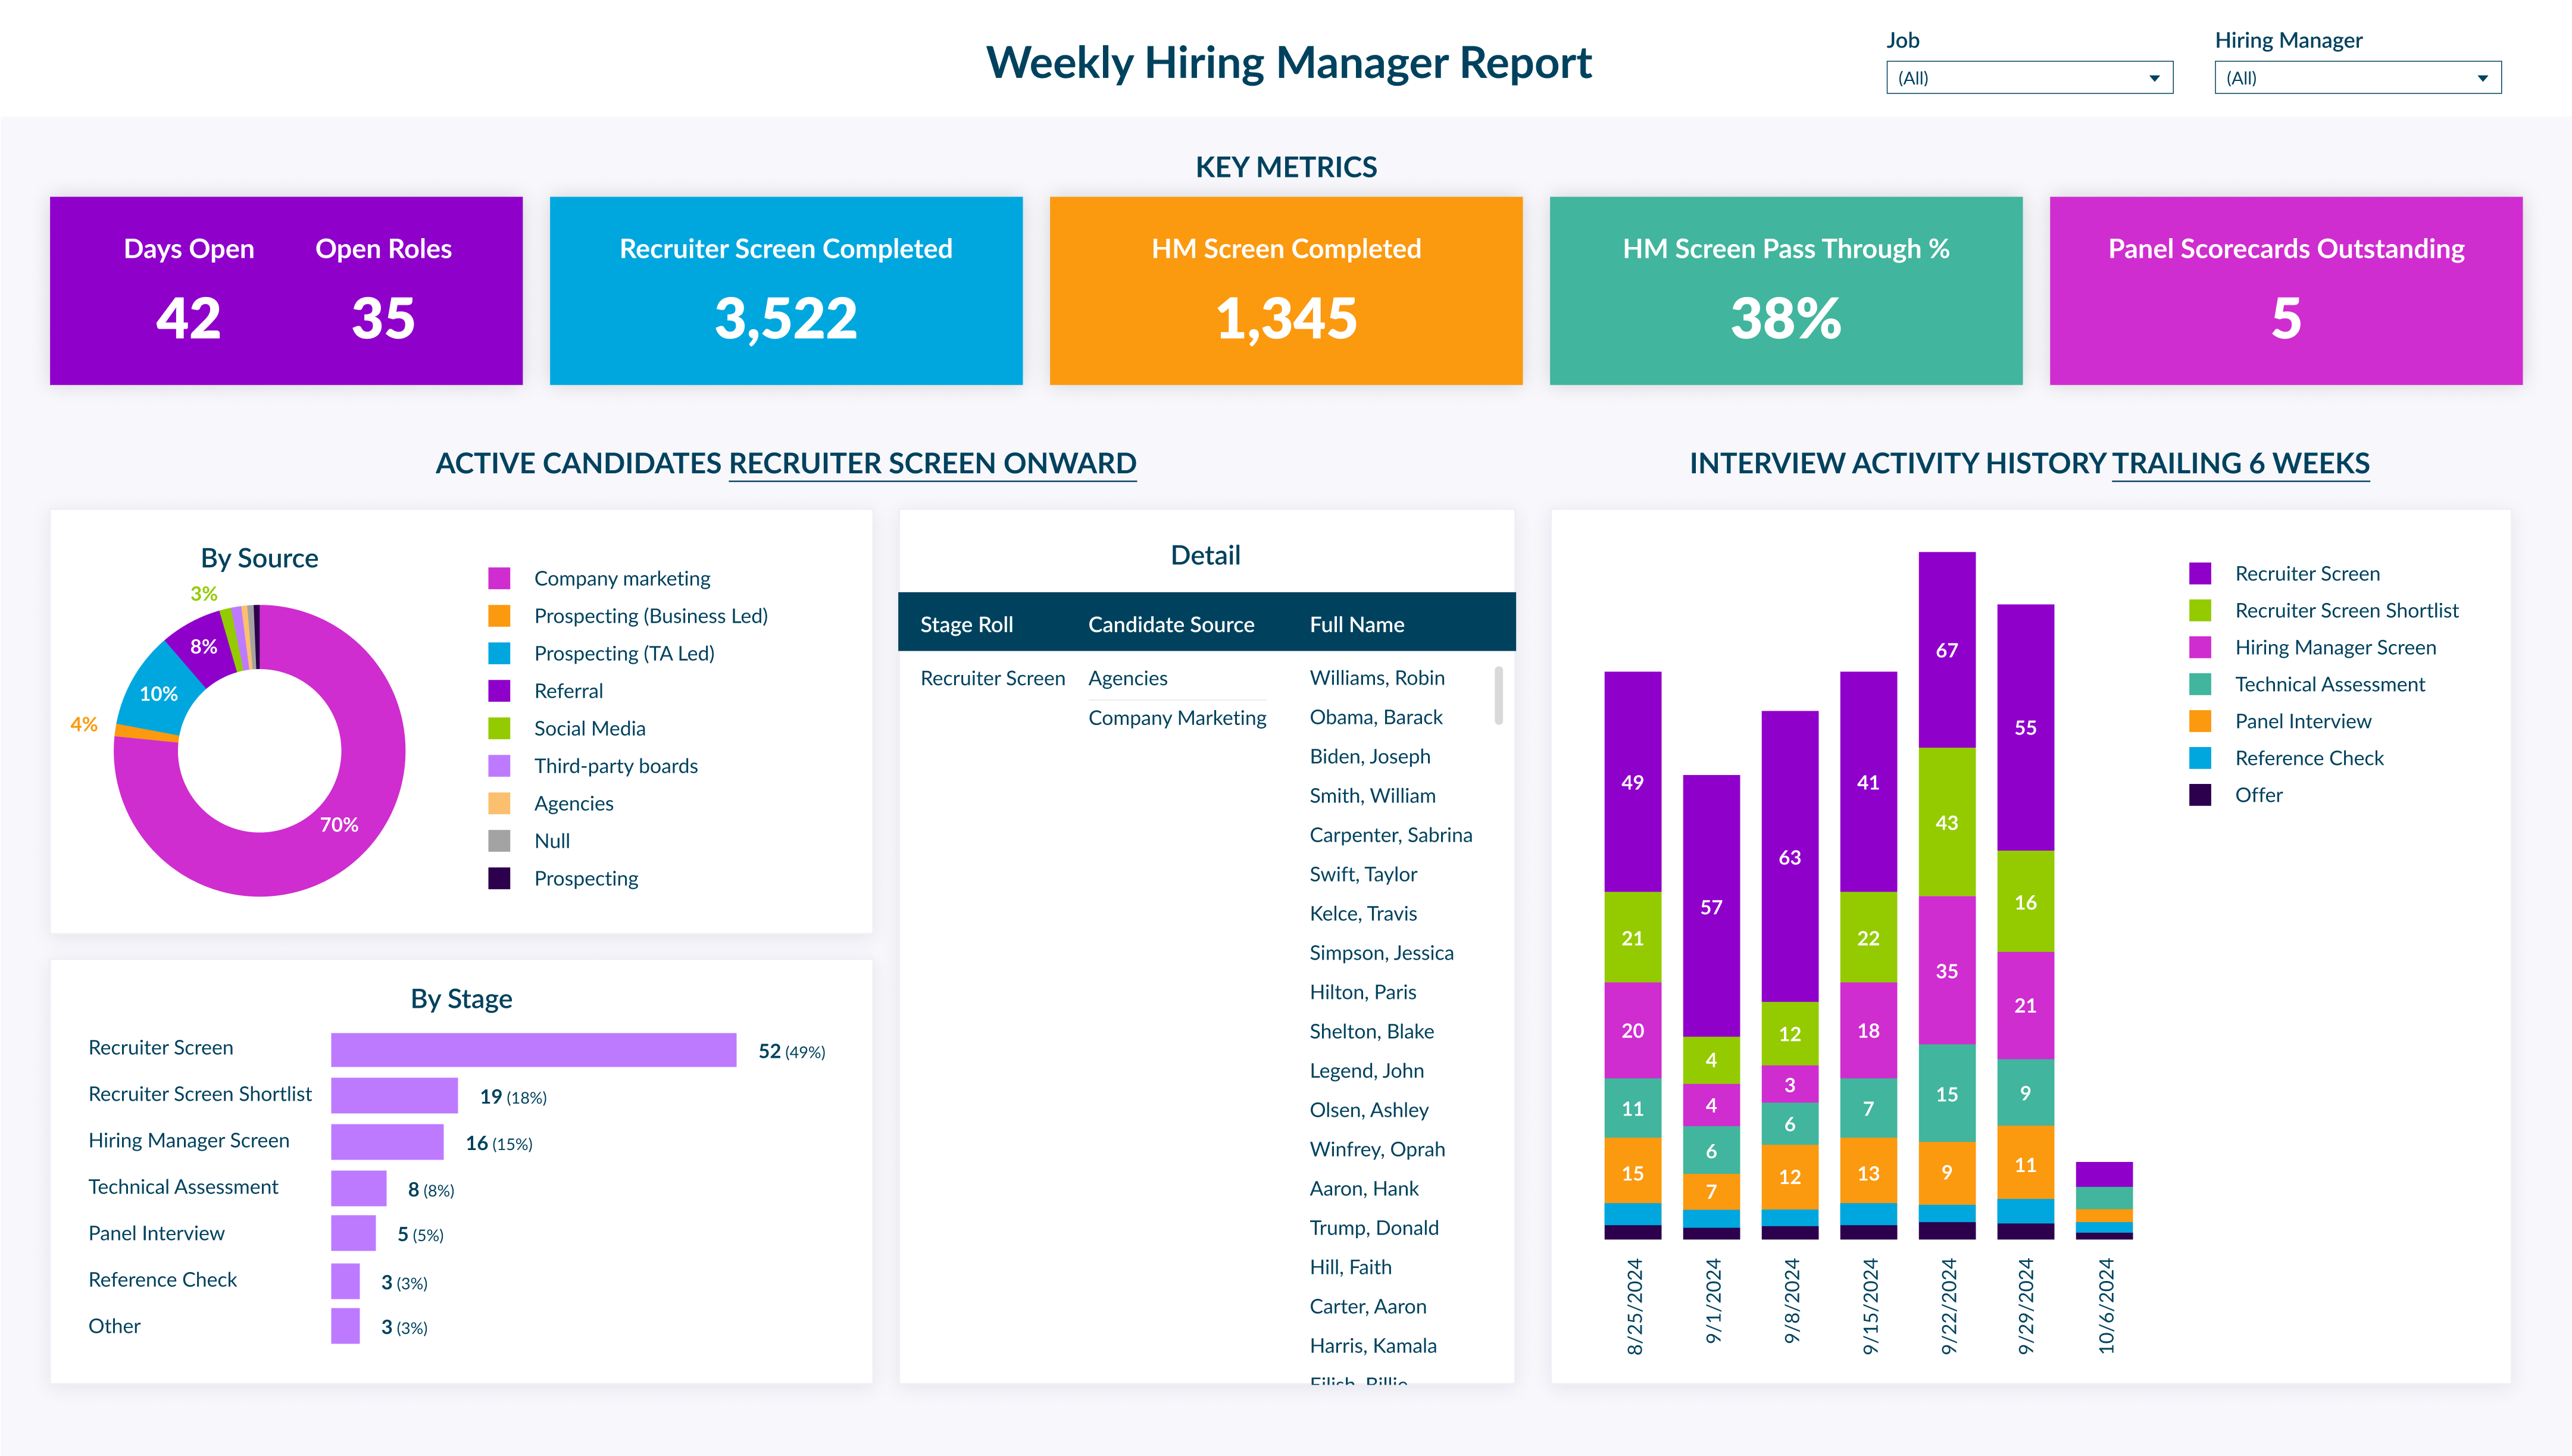Select the Company Marketing source cell
Image resolution: width=2572 pixels, height=1456 pixels.
[1177, 717]
